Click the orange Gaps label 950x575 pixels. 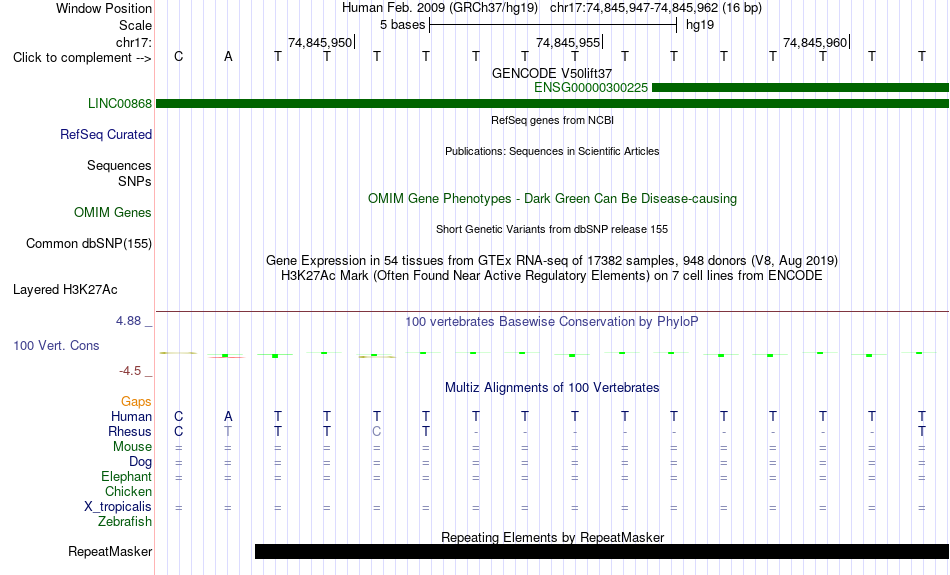click(x=136, y=401)
